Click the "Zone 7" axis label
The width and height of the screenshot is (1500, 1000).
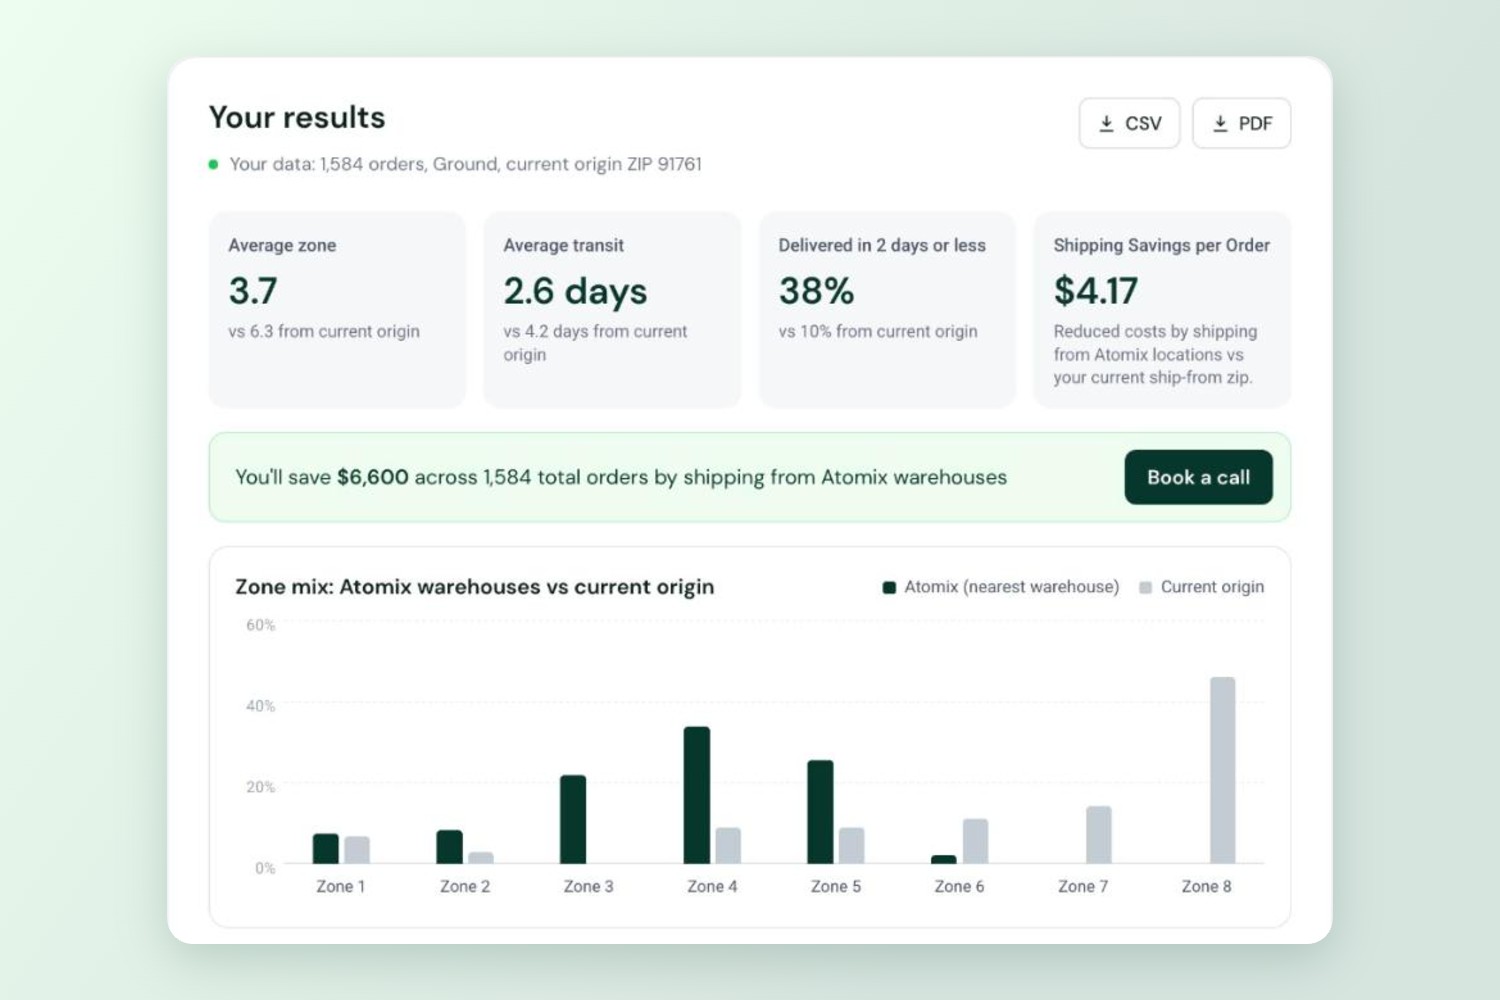[x=1083, y=886]
